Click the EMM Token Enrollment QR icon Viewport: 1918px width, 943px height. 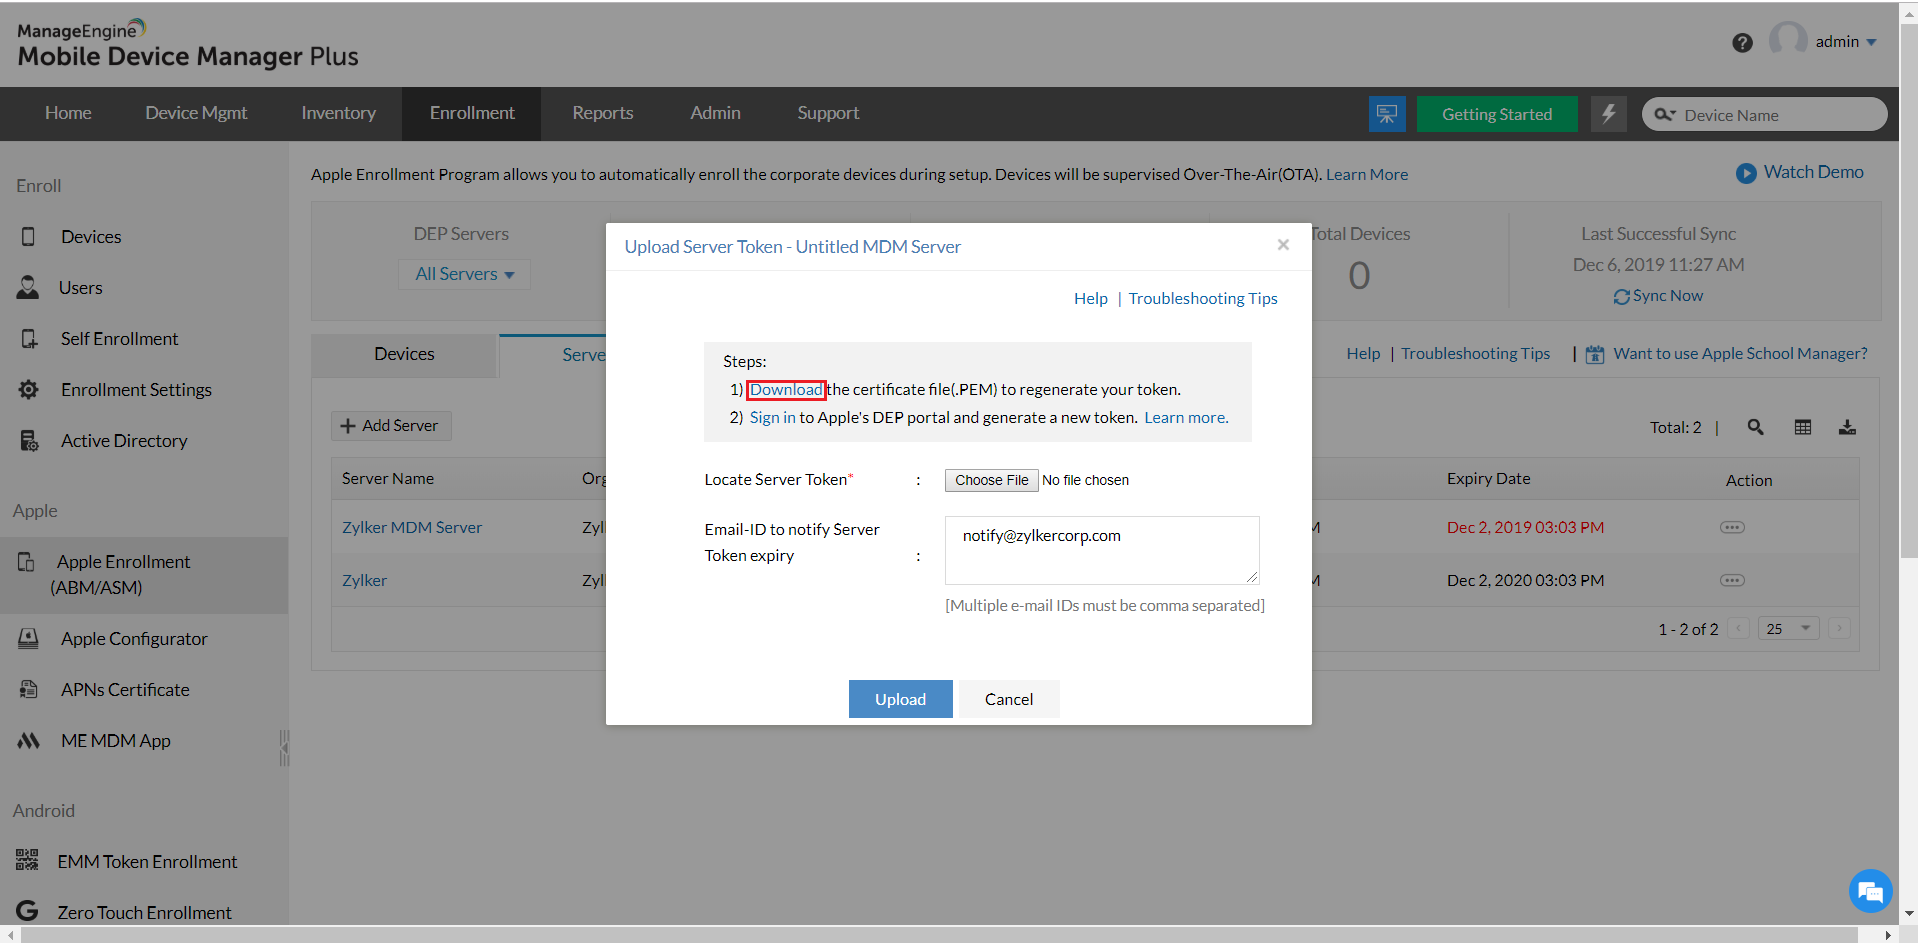click(27, 860)
